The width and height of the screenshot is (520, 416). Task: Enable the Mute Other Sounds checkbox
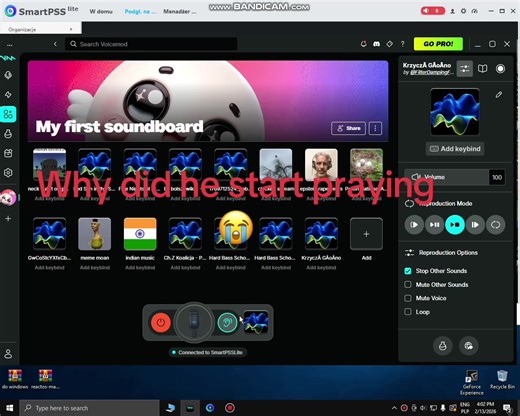(x=408, y=285)
